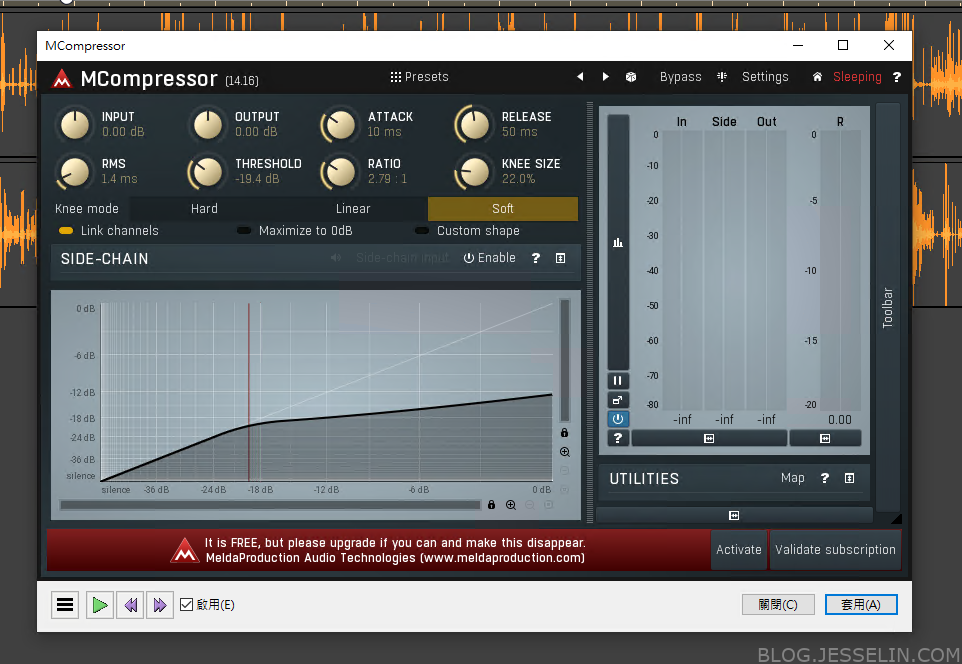Image resolution: width=962 pixels, height=664 pixels.
Task: Lock the graph horizontal zoom
Action: coord(491,504)
